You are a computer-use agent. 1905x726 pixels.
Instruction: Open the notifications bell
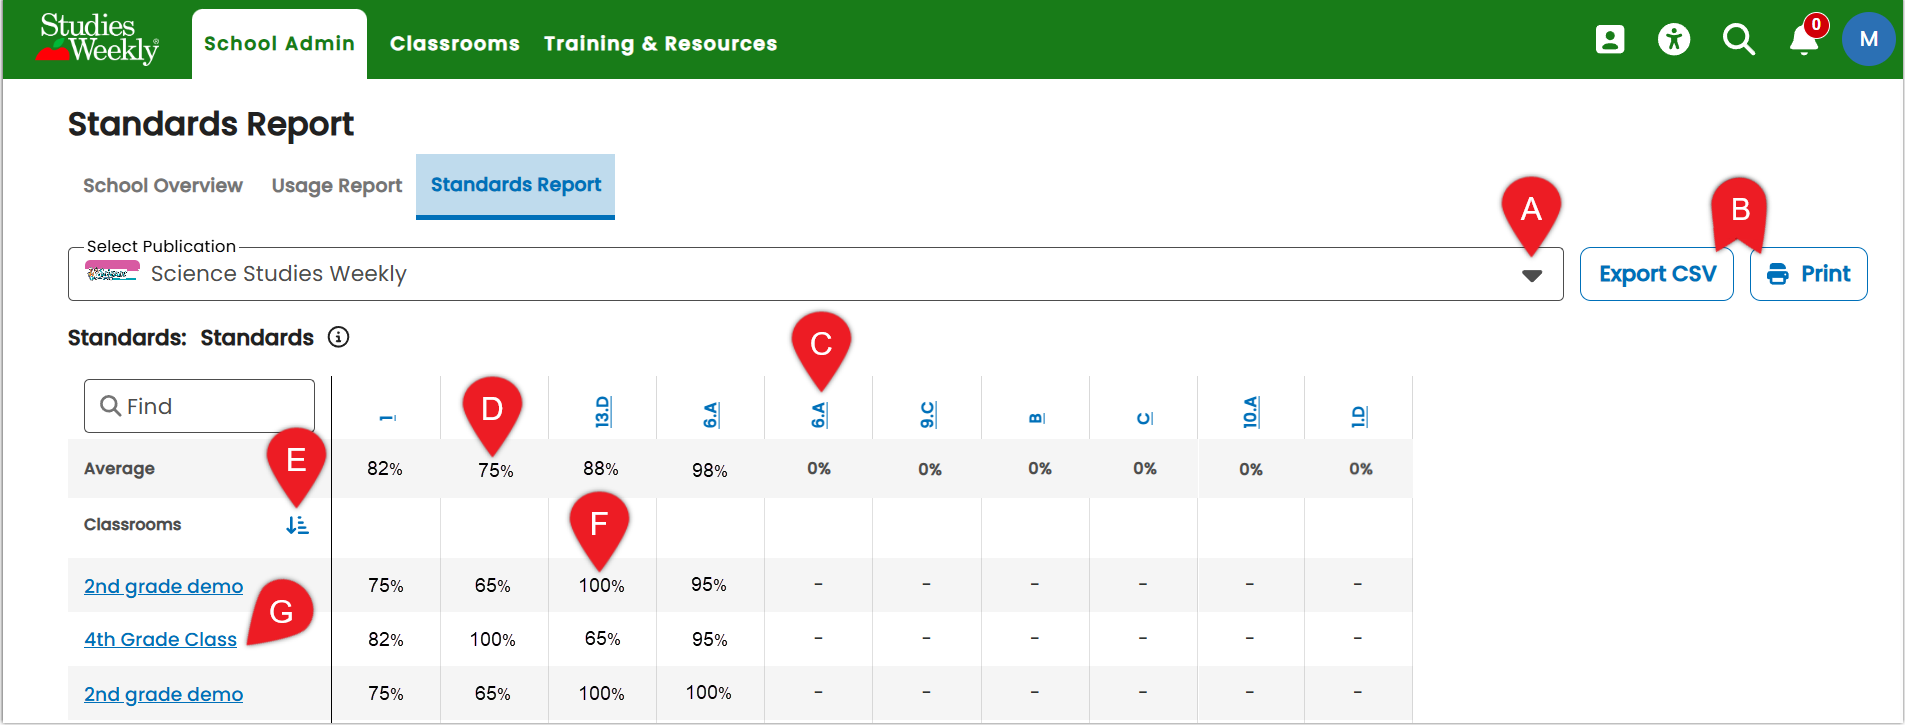[x=1804, y=40]
